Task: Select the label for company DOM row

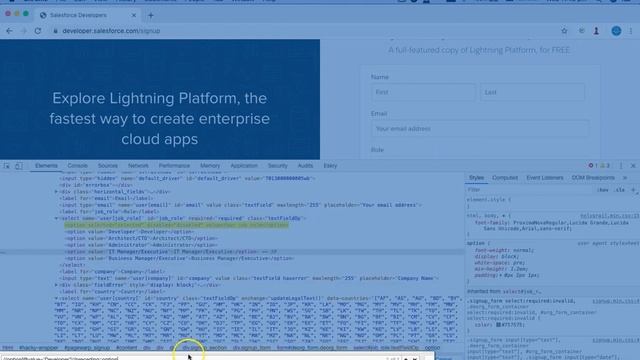Action: (x=113, y=271)
